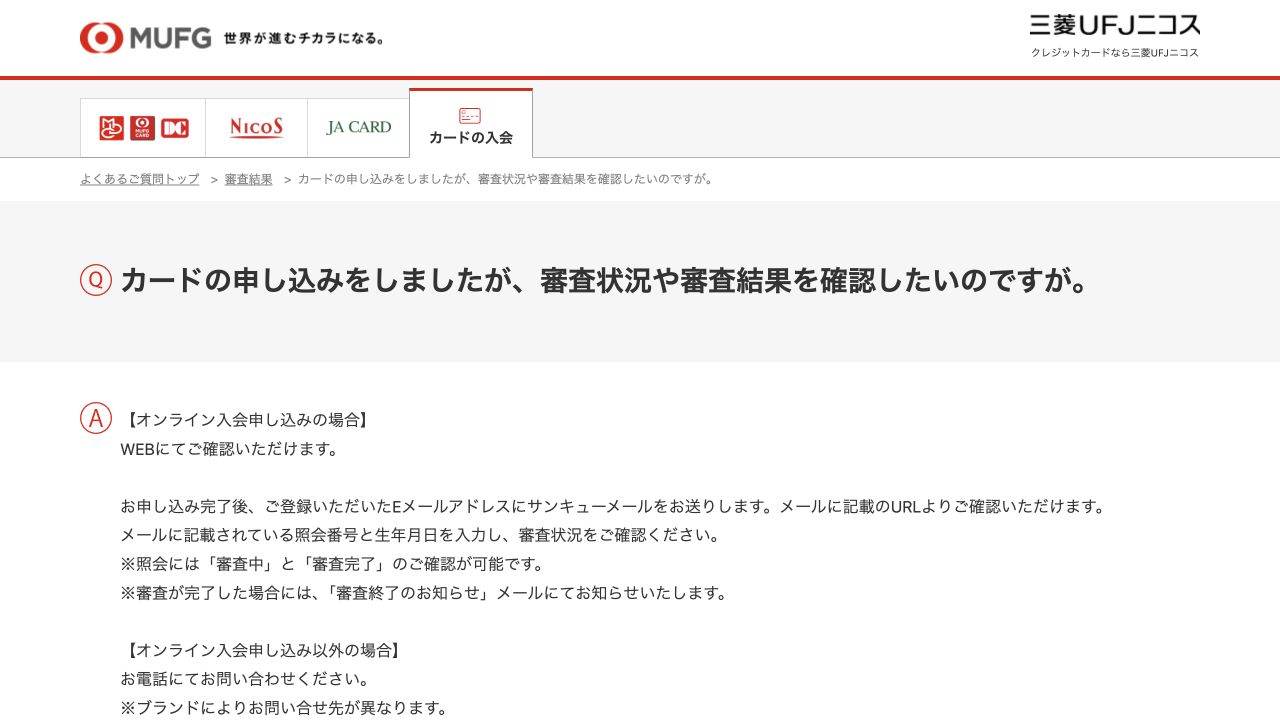Viewport: 1280px width, 720px height.
Task: Click the caption クレジットカードなら三菱UFJニコス
Action: pos(1115,52)
